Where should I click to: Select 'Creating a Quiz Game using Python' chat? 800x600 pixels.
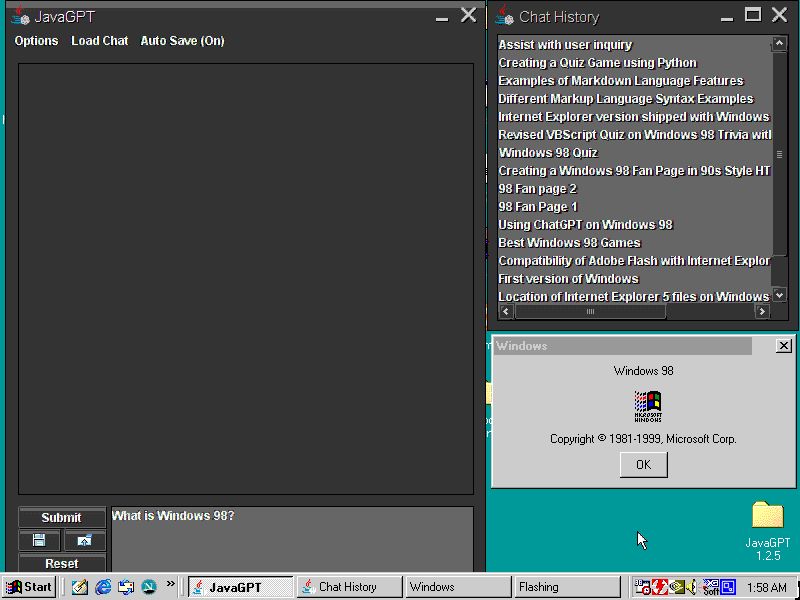click(x=635, y=63)
